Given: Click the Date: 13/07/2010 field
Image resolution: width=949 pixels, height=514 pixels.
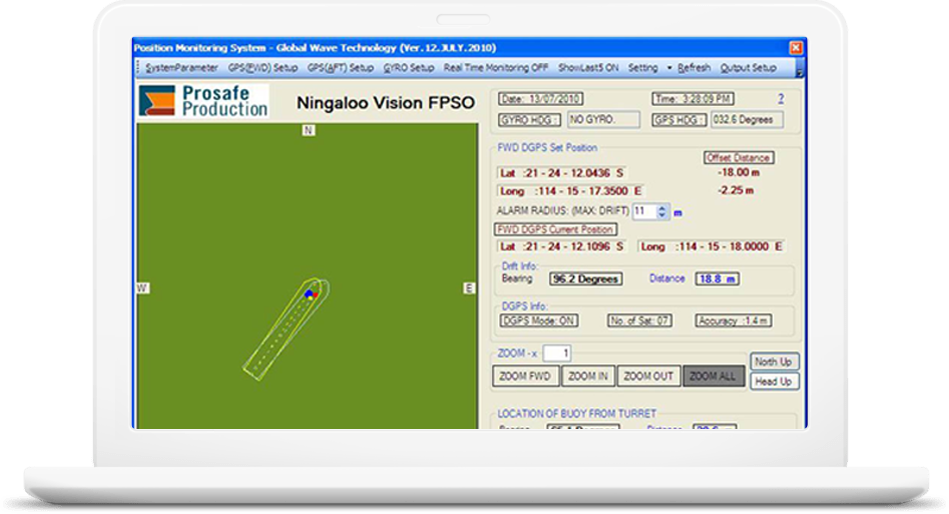Looking at the screenshot, I should tap(541, 99).
